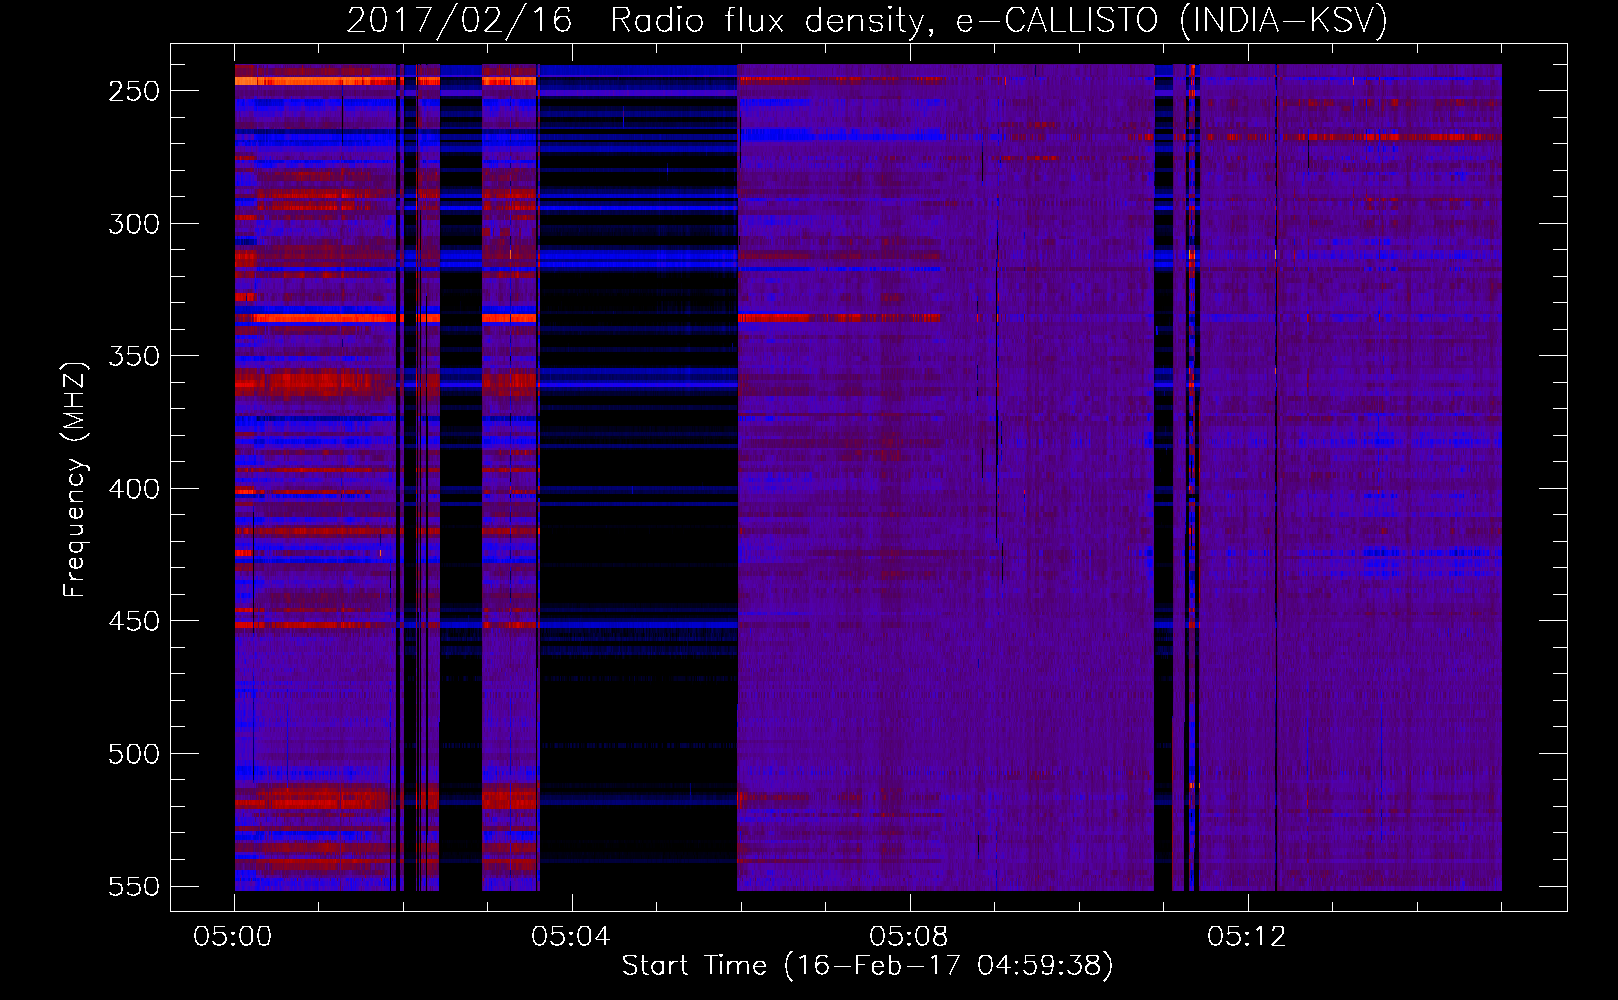Screen dimensions: 1618x1000
Task: Click the 05:00 time tick label
Action: (233, 937)
